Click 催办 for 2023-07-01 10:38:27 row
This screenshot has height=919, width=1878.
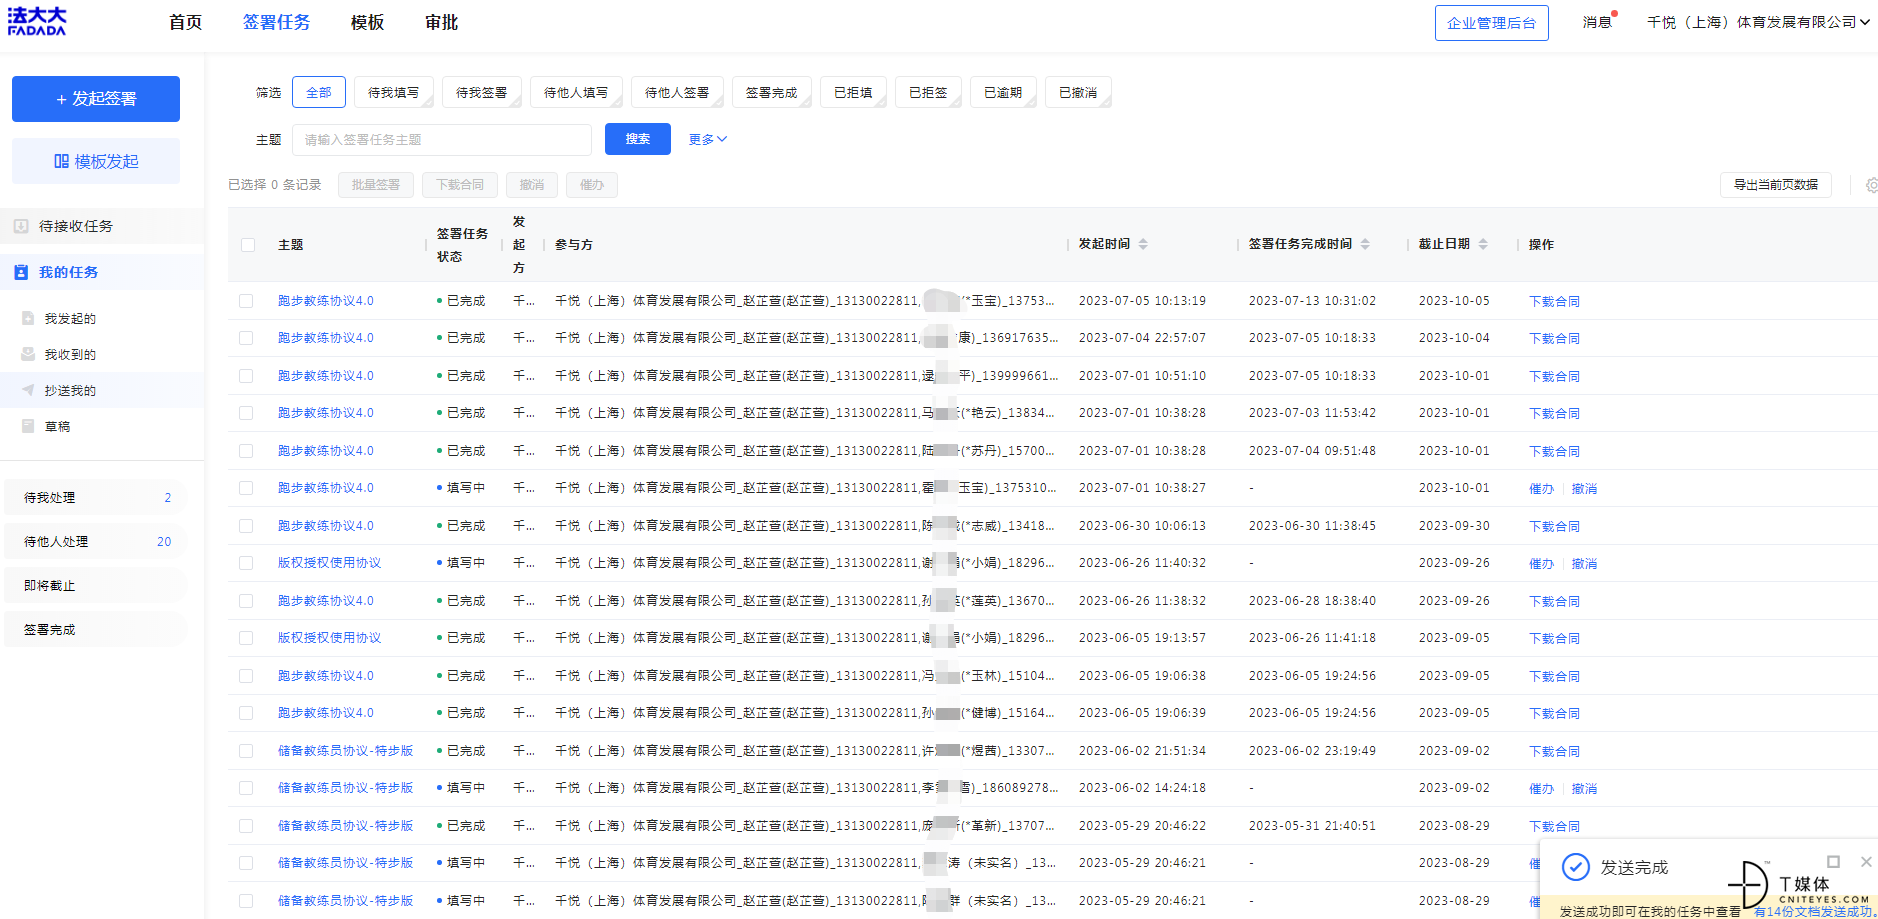click(1541, 489)
